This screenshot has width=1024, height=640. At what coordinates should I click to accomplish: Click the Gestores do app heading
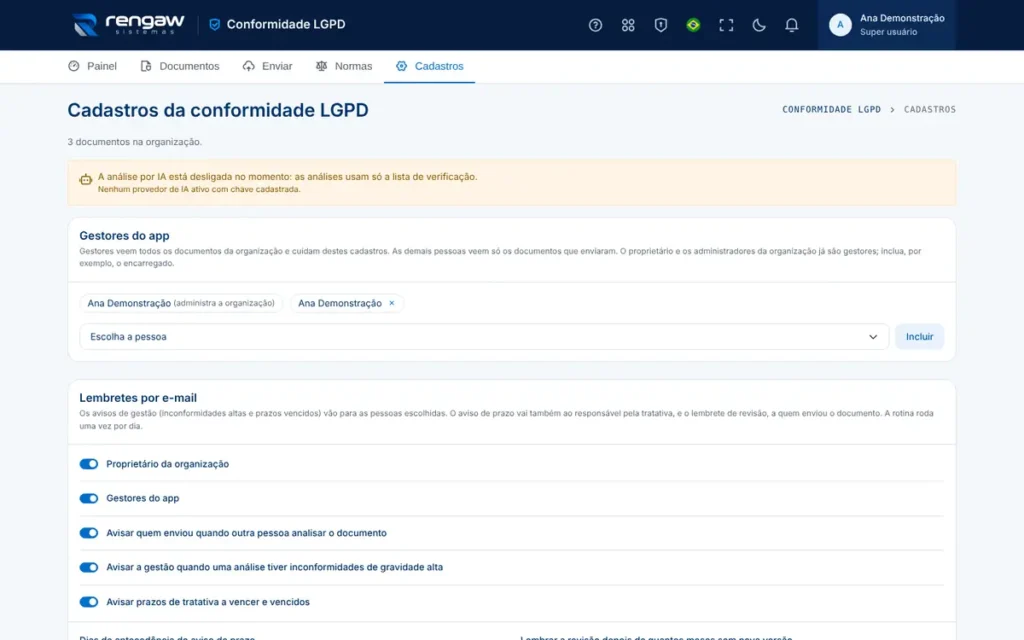click(x=124, y=236)
